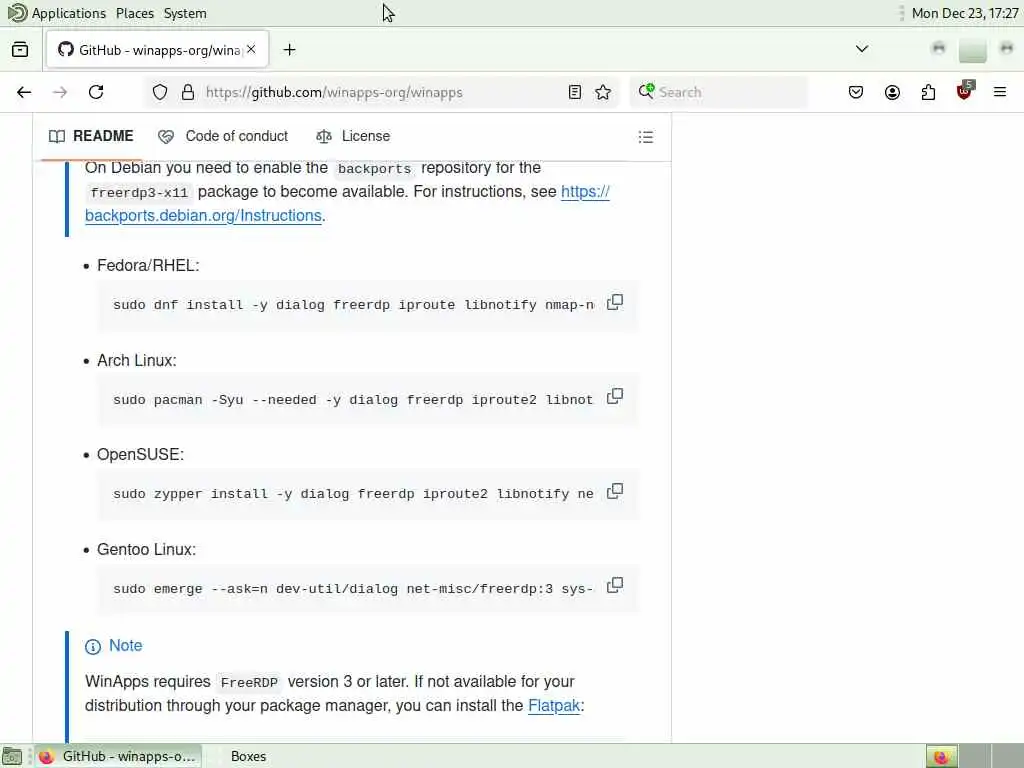This screenshot has height=768, width=1024.
Task: Open the System menu
Action: [x=185, y=13]
